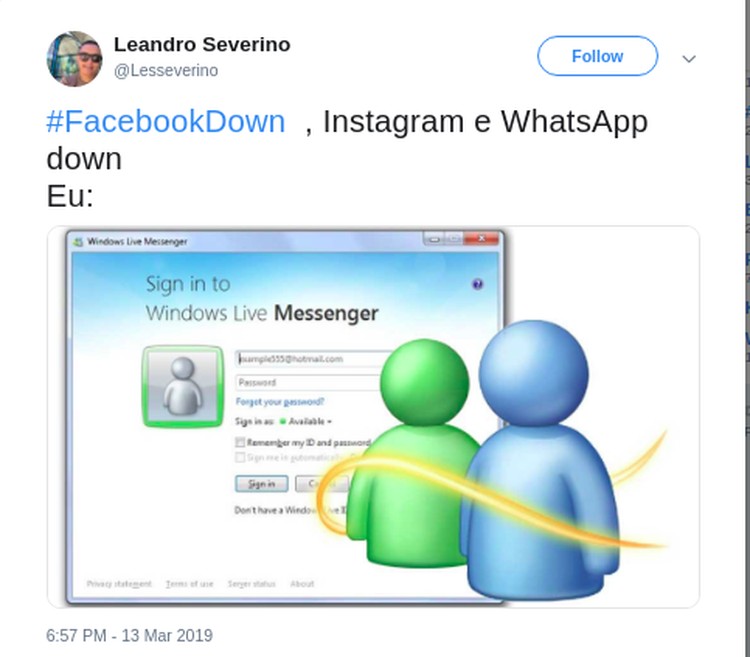Screen dimensions: 750x657
Task: Check Remember my ID and password
Action: pos(240,442)
